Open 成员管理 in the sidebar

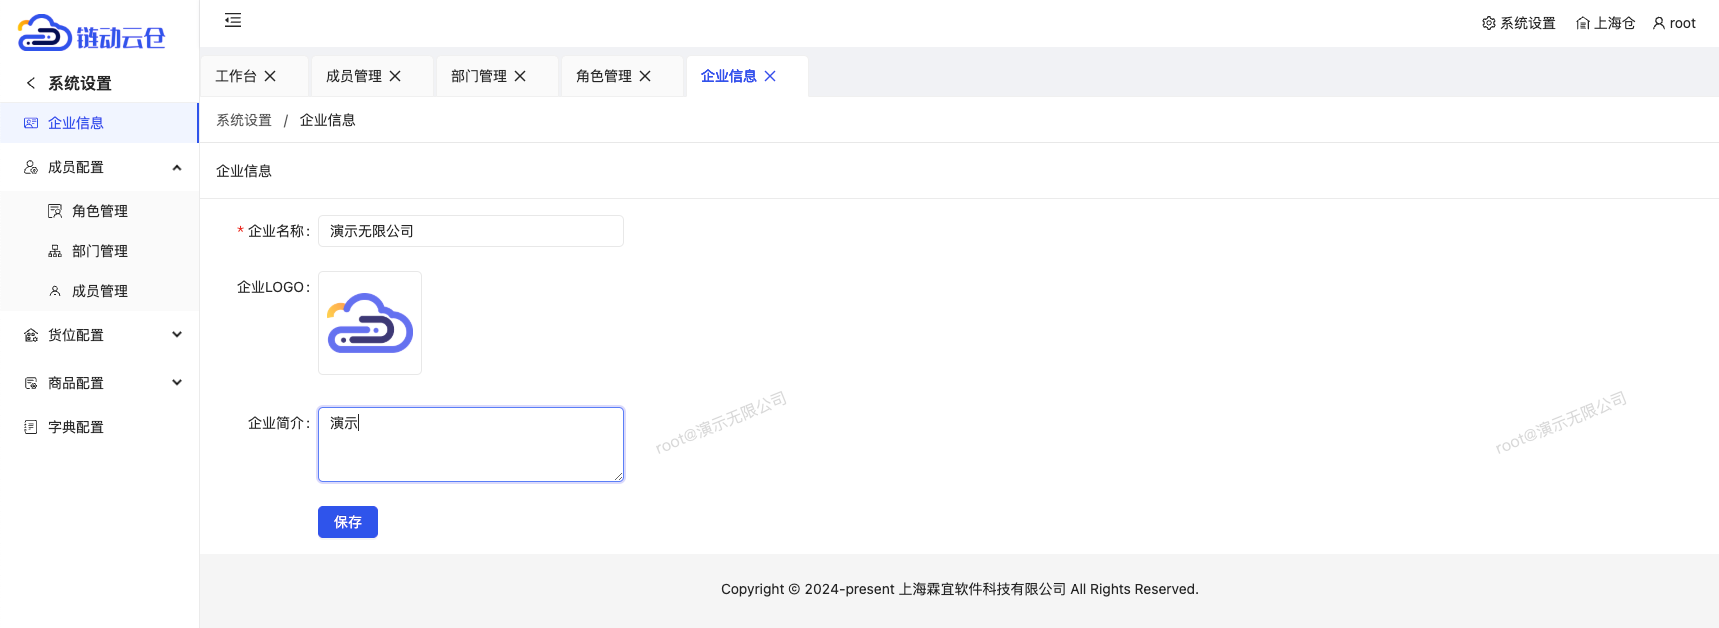point(99,291)
